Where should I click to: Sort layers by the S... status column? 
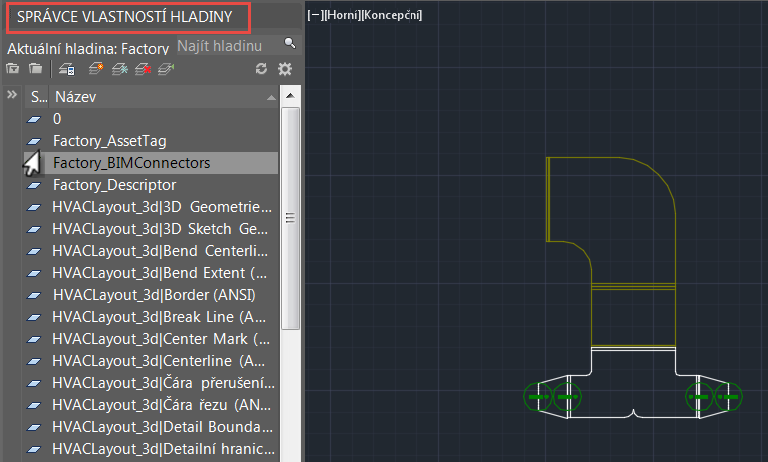pyautogui.click(x=38, y=97)
